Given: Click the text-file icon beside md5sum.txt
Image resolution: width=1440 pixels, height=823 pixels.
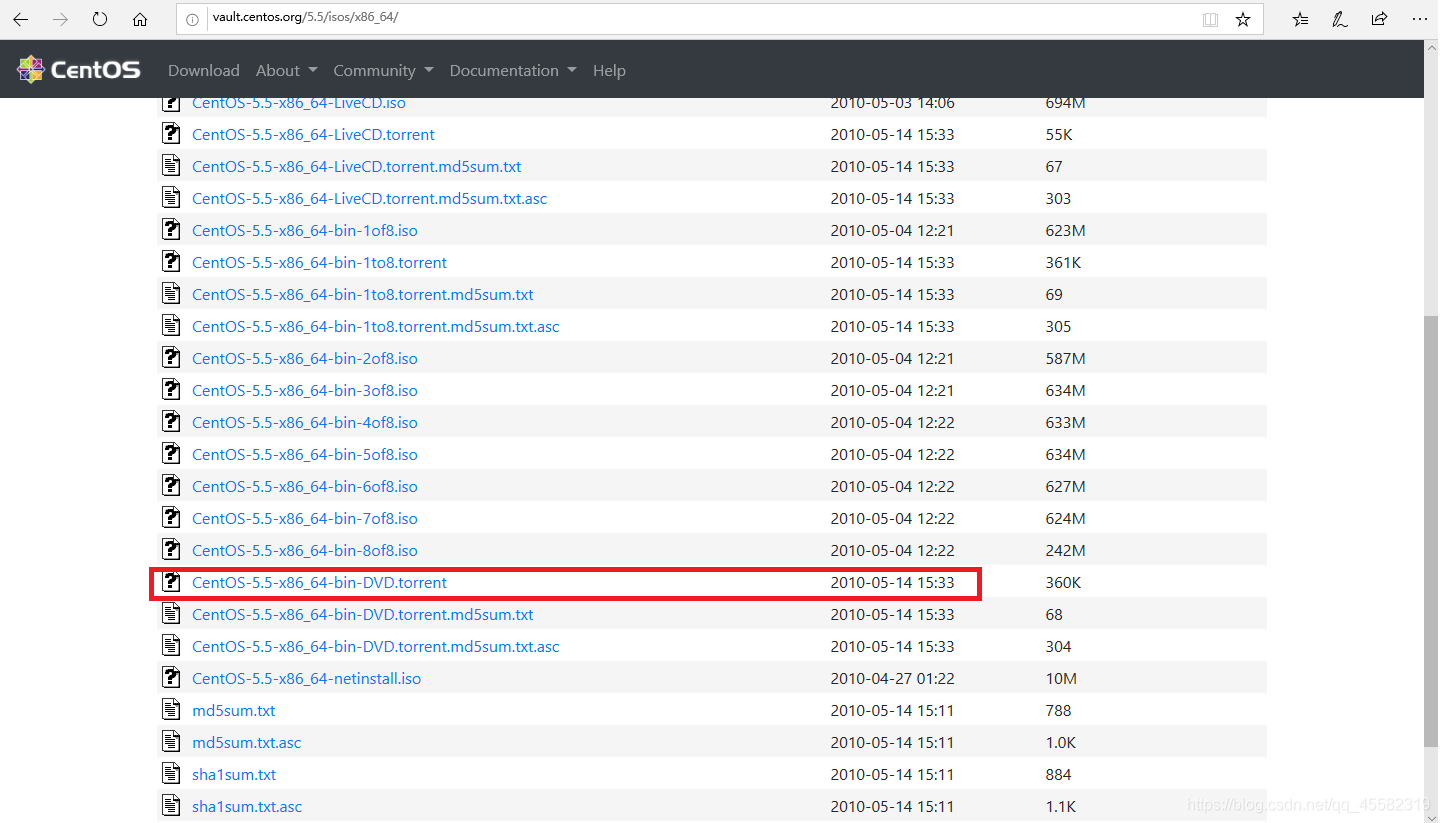Looking at the screenshot, I should (171, 709).
